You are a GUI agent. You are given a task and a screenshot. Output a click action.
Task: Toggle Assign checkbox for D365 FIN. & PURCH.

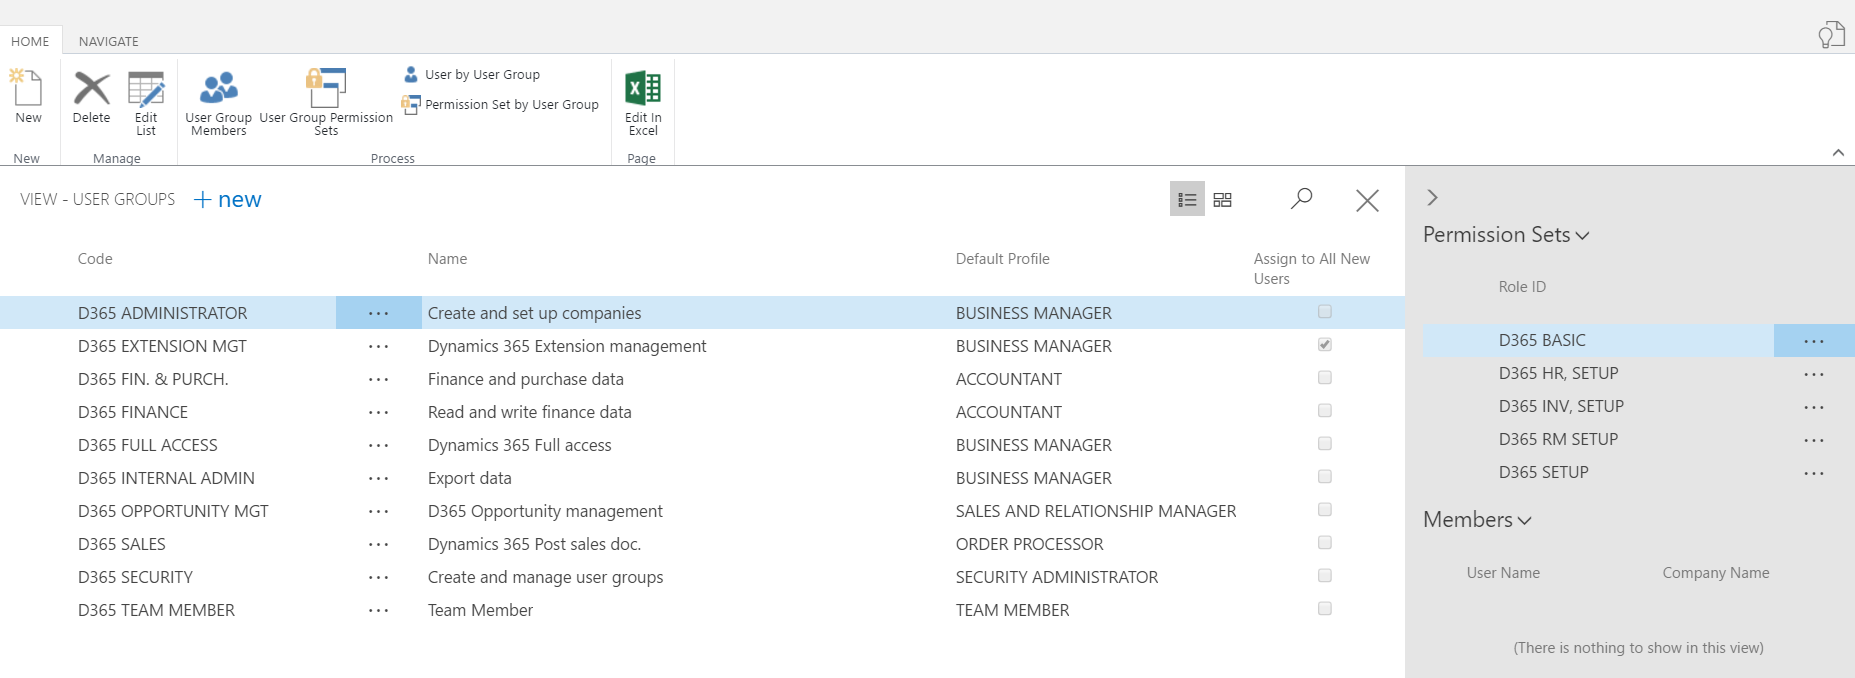1324,378
